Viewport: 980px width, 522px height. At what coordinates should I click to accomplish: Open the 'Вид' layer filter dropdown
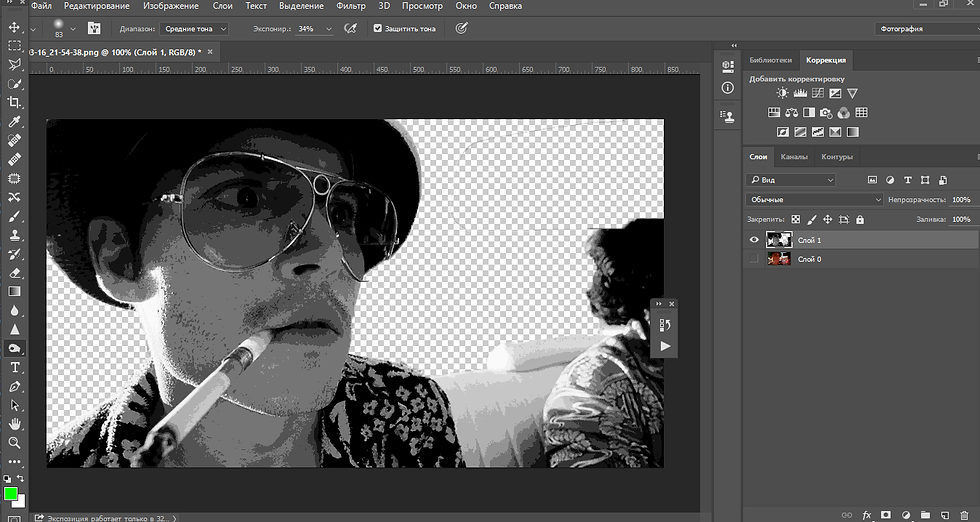tap(791, 180)
